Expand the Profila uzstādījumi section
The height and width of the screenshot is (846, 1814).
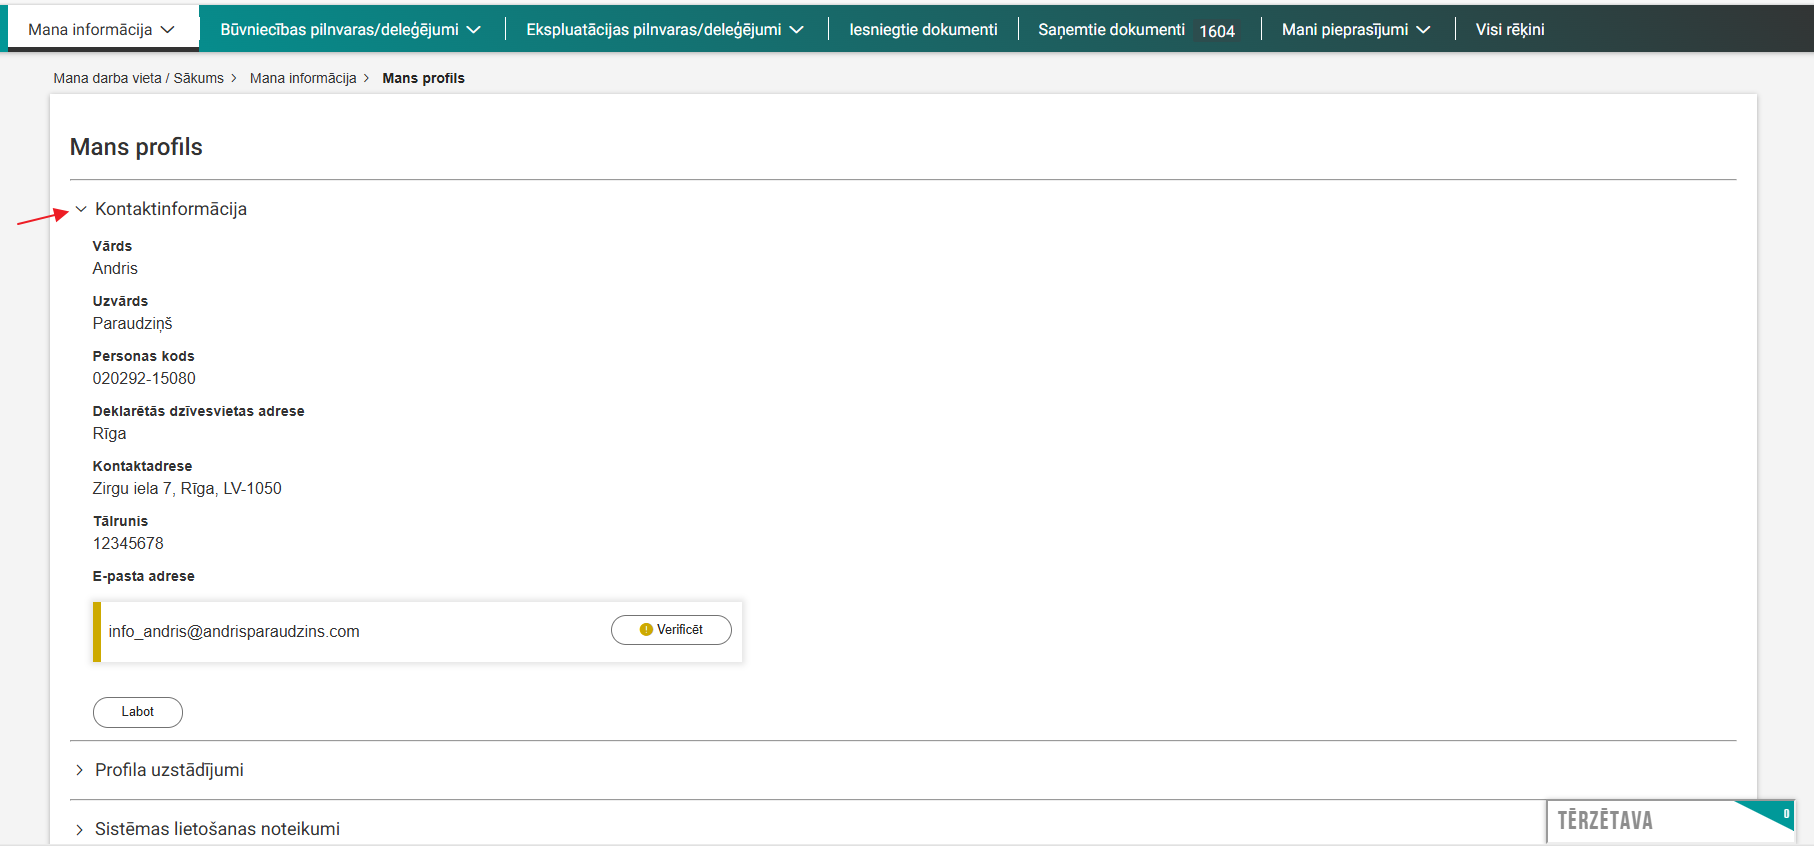click(x=80, y=770)
